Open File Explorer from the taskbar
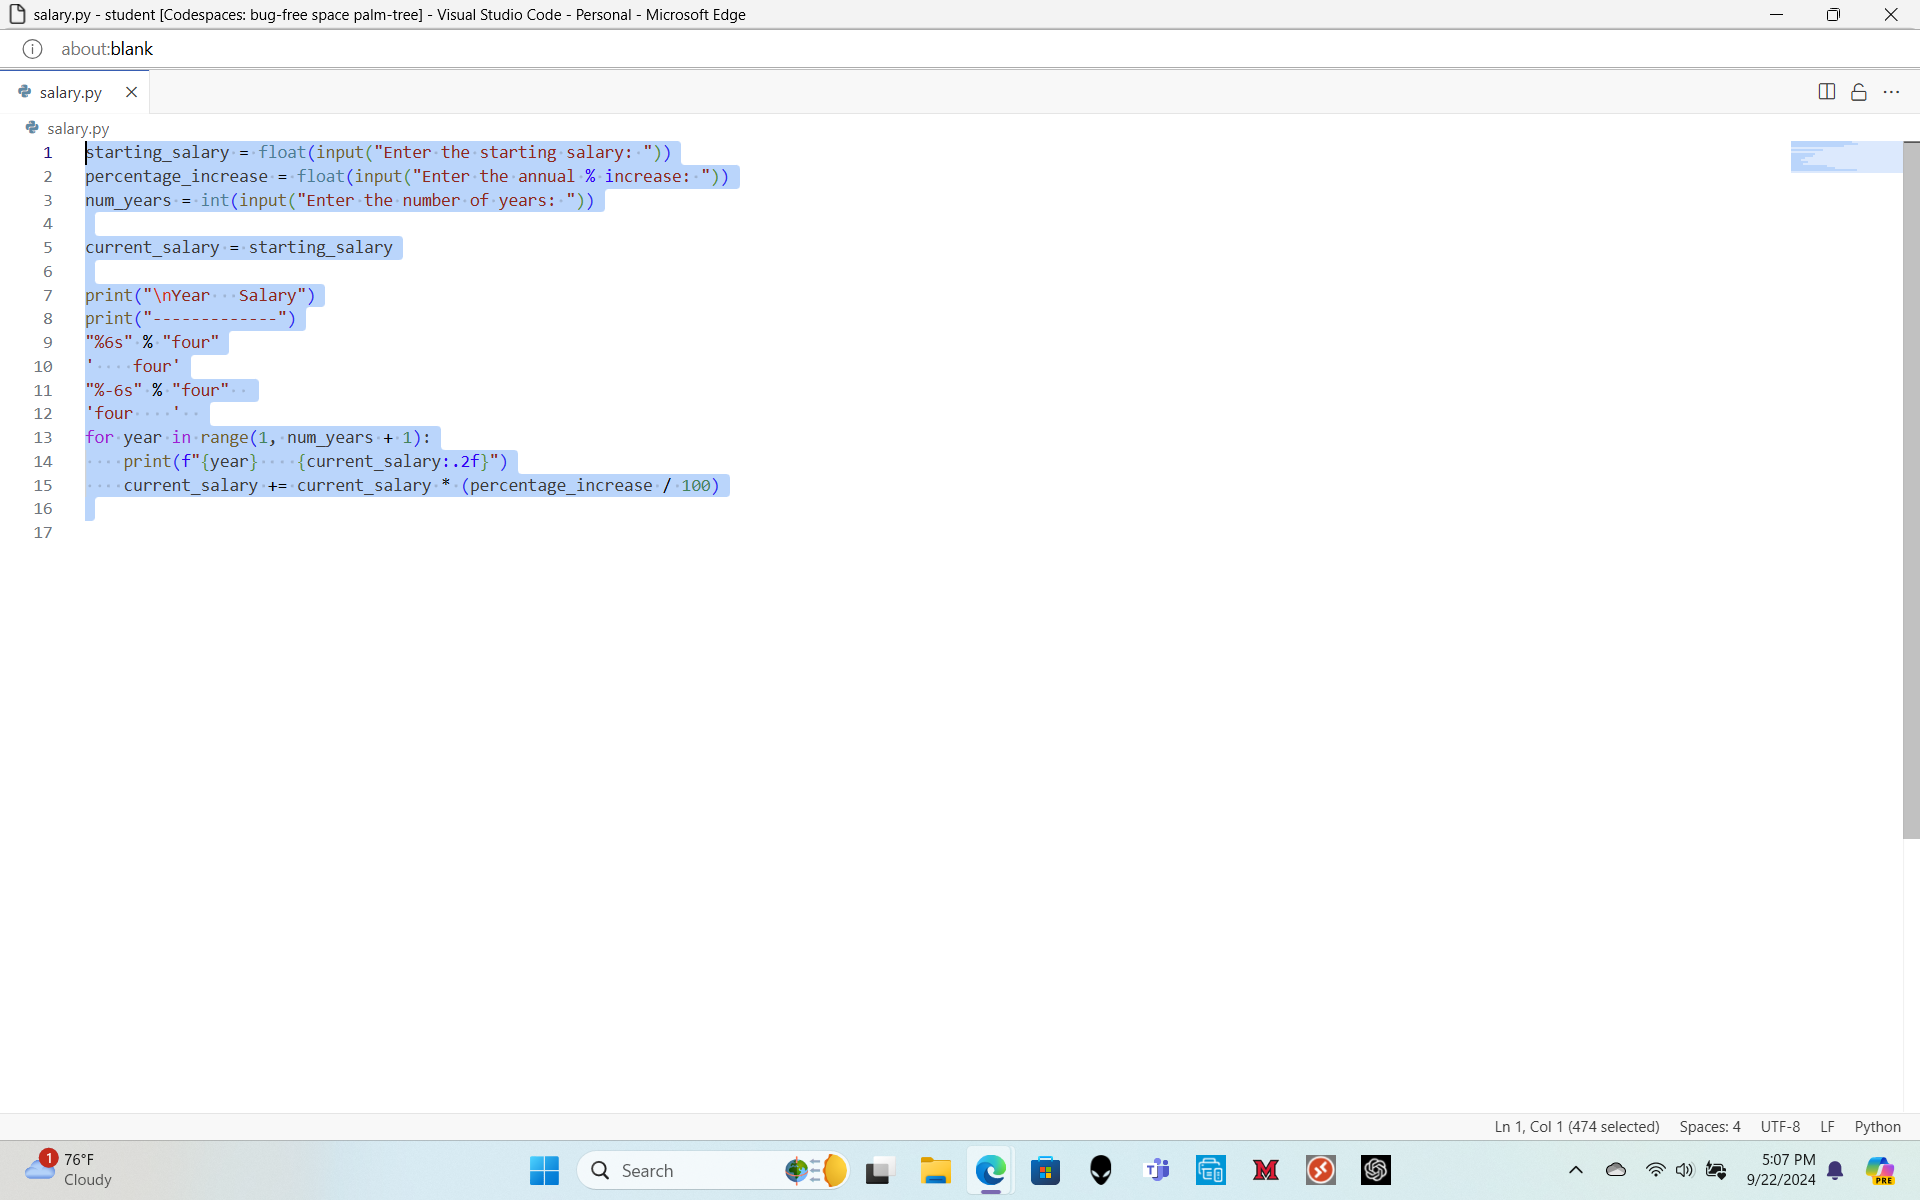 click(x=936, y=1170)
